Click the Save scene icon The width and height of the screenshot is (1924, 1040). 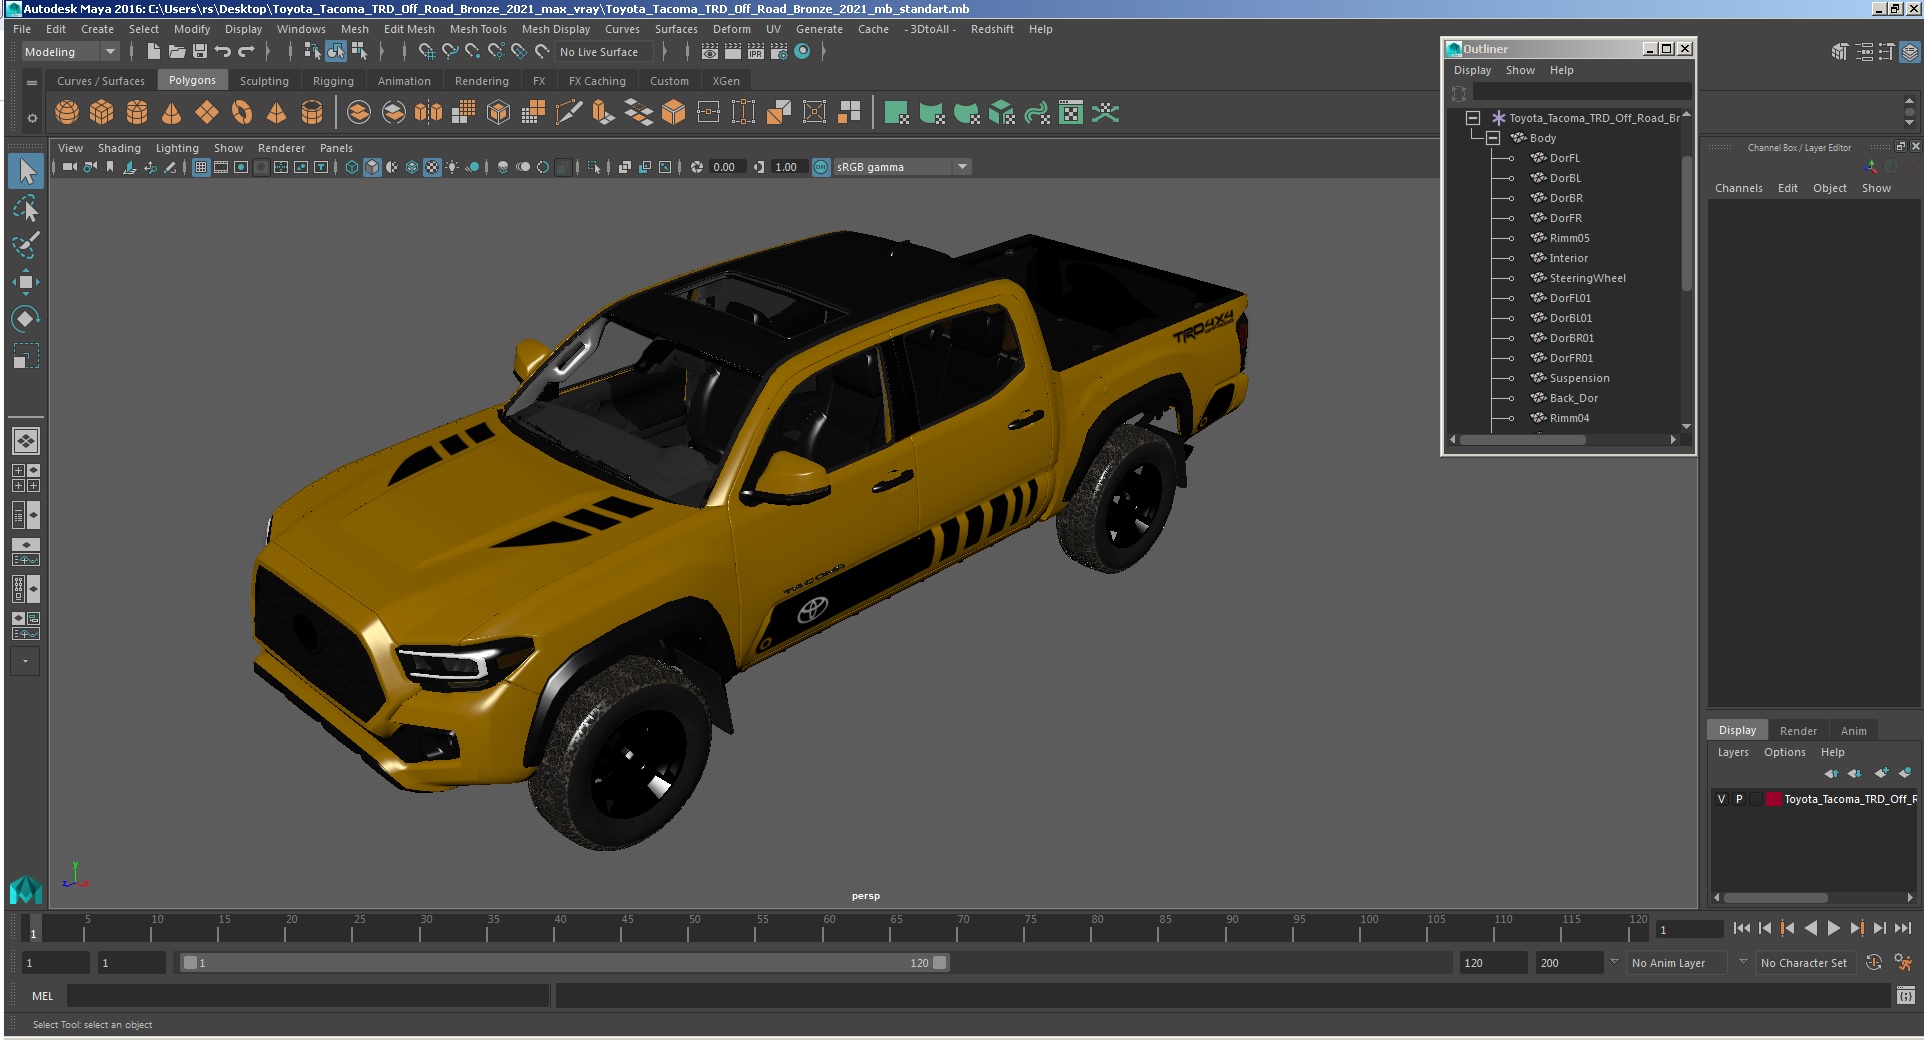point(200,52)
